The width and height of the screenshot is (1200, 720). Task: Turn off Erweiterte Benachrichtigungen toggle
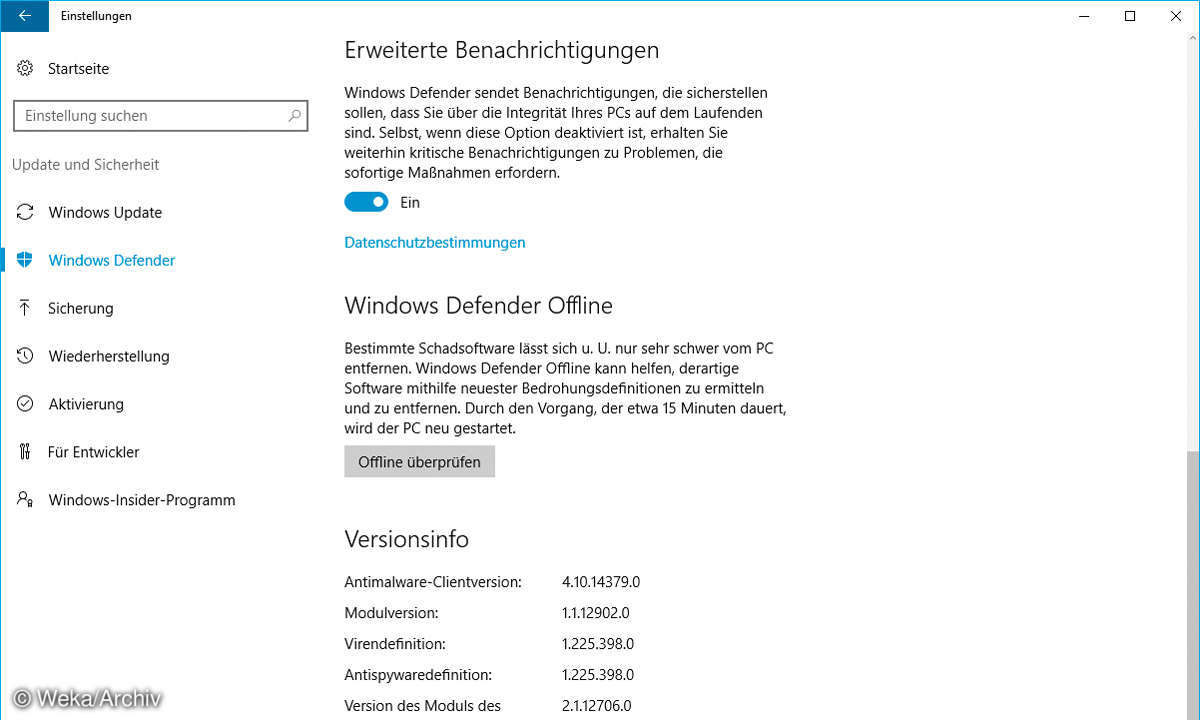[x=366, y=202]
